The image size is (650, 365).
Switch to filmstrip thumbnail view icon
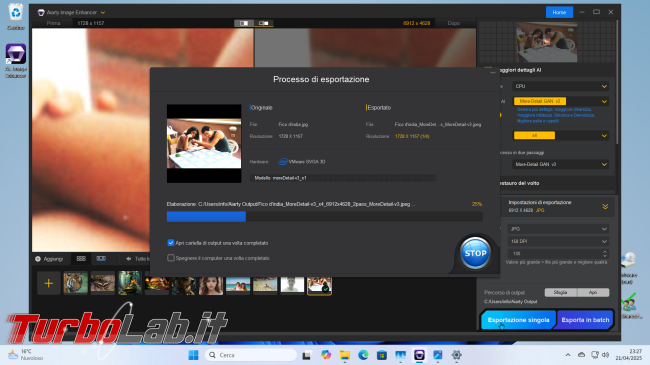pyautogui.click(x=101, y=258)
